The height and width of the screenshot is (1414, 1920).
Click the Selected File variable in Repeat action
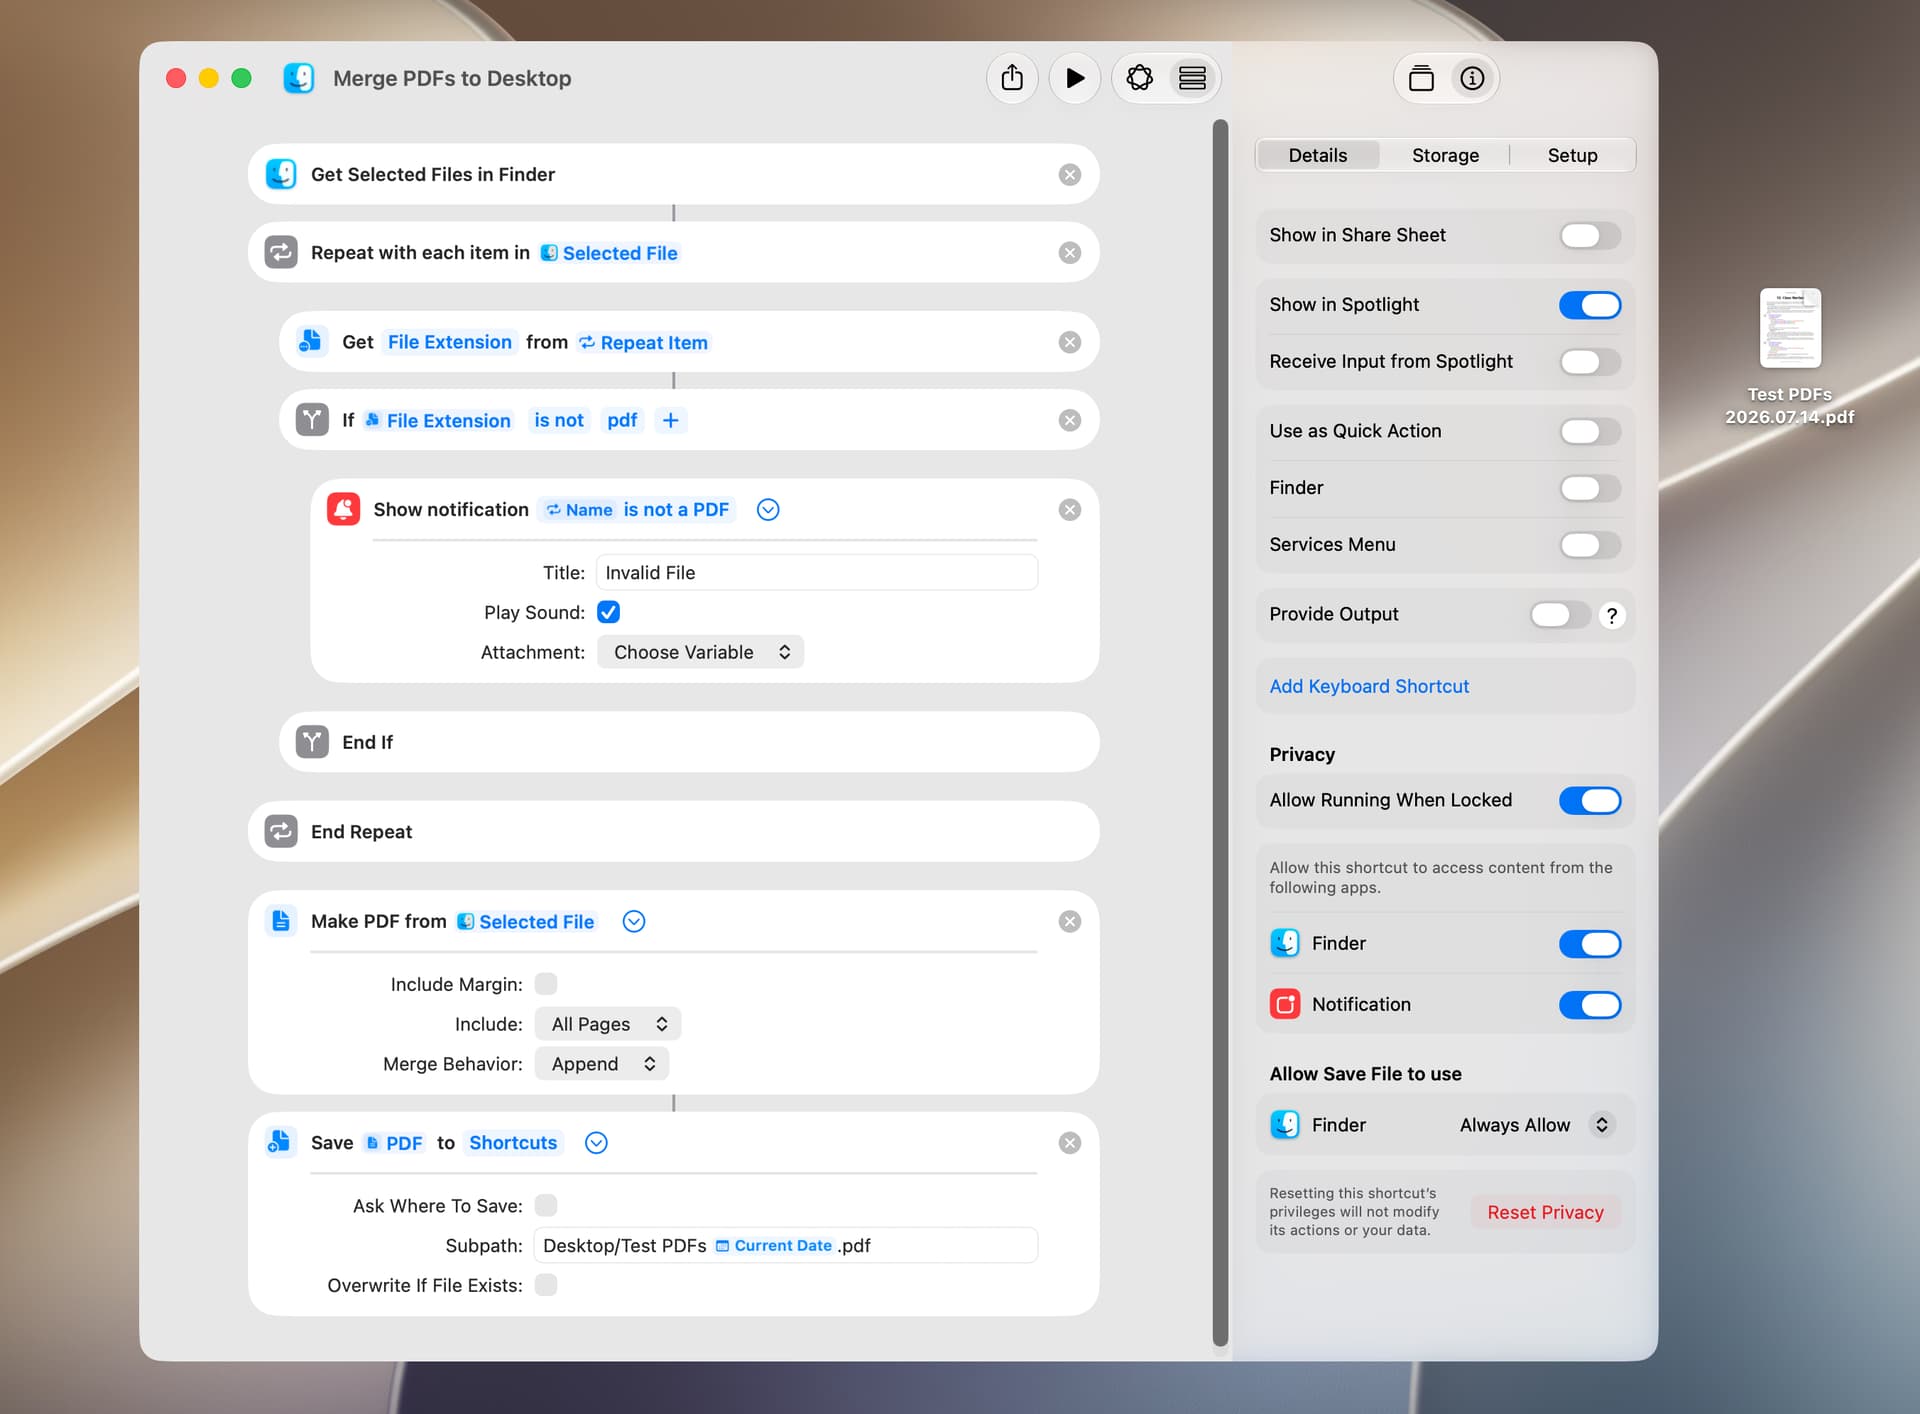609,253
